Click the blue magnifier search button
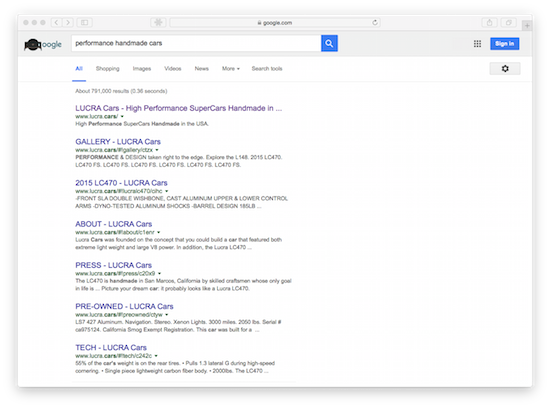The width and height of the screenshot is (550, 408). [329, 43]
